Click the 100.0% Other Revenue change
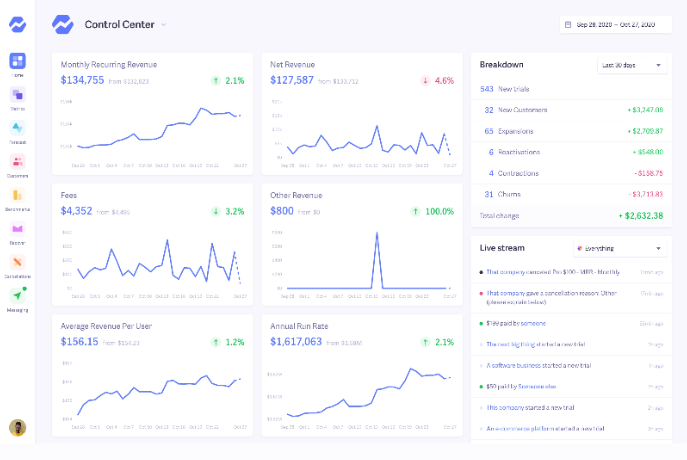The height and width of the screenshot is (460, 687). pyautogui.click(x=439, y=212)
